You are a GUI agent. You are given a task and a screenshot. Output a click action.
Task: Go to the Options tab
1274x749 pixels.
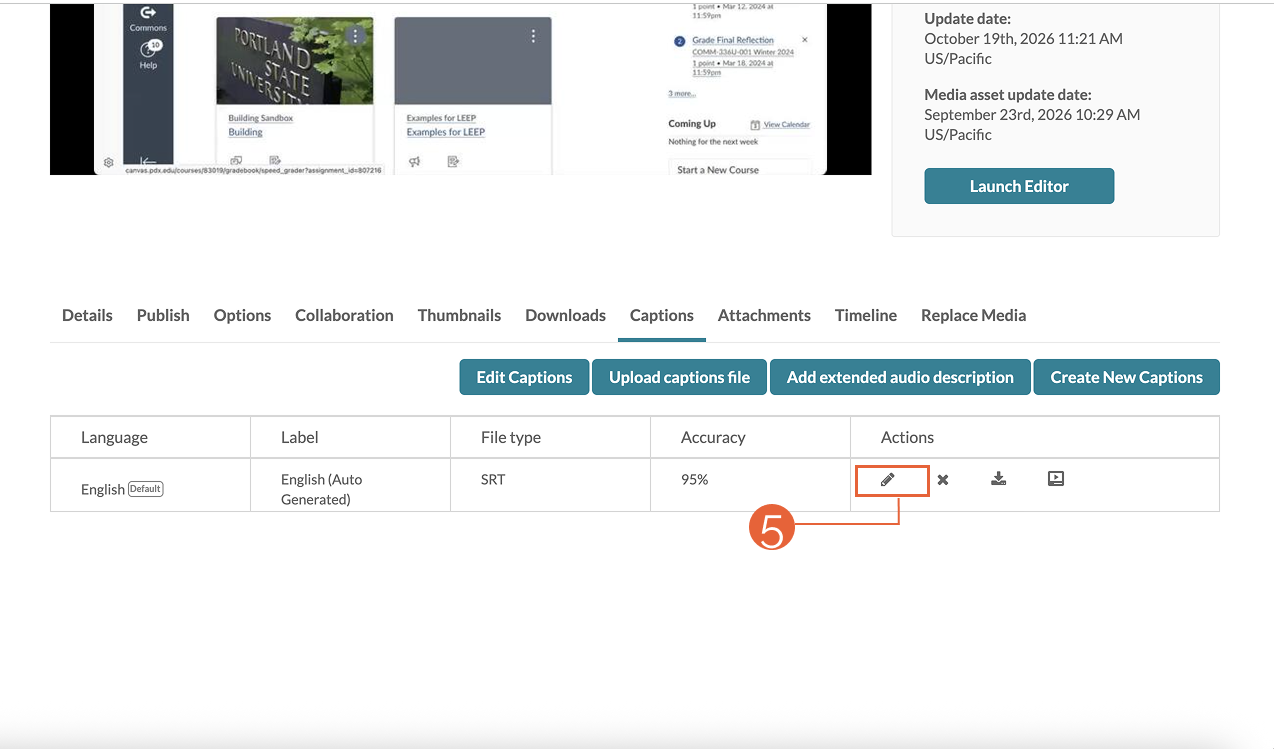tap(242, 315)
